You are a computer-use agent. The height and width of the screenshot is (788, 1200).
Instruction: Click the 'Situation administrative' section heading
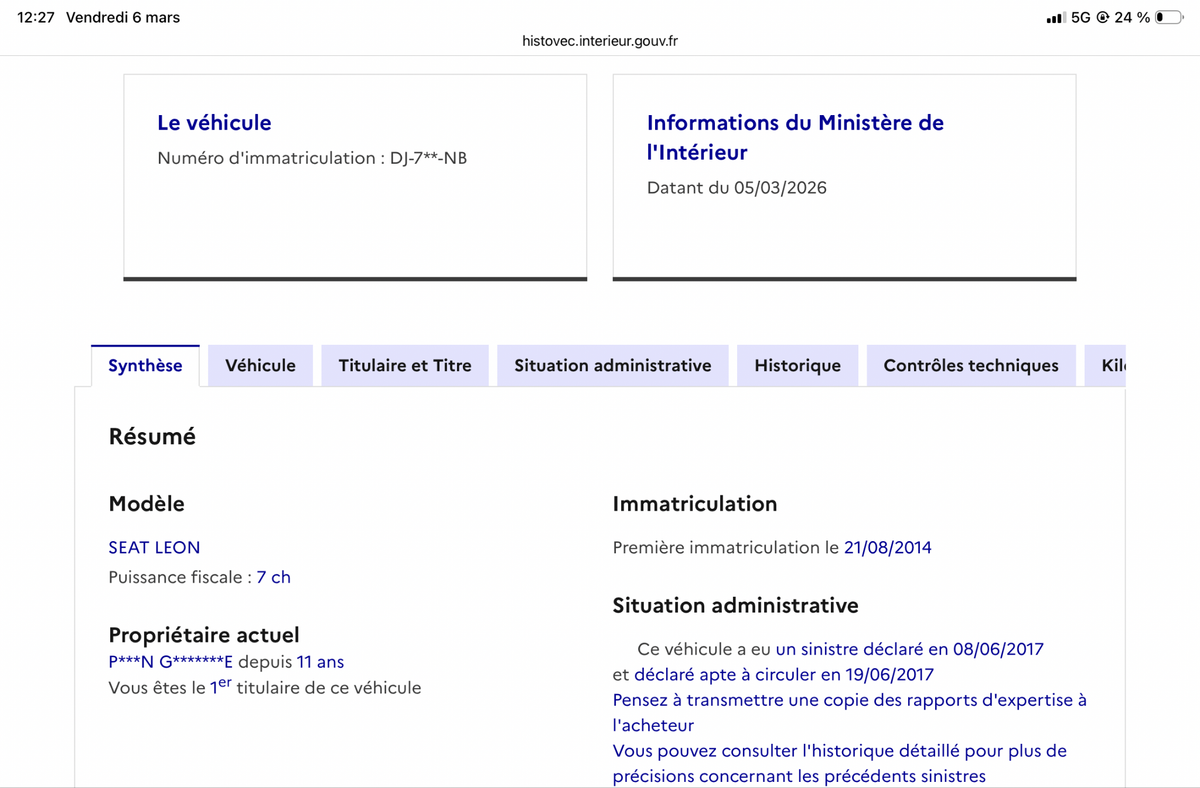[x=736, y=605]
